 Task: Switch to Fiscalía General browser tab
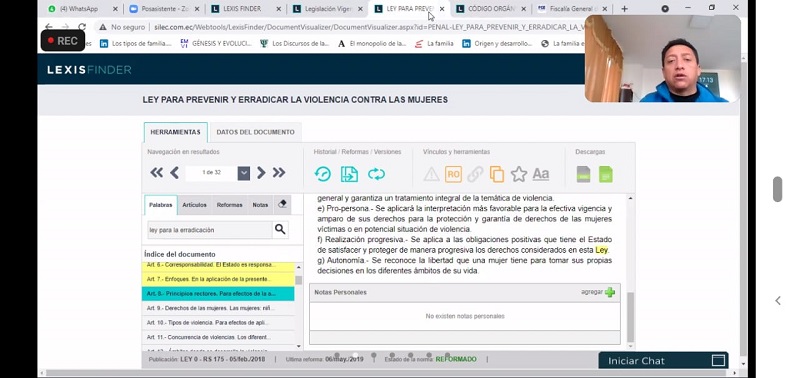[x=572, y=9]
